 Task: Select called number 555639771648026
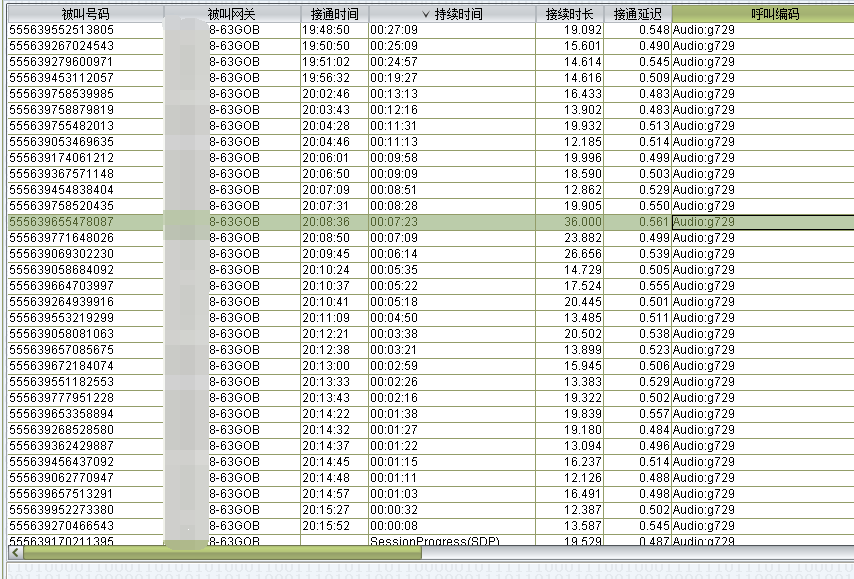click(x=62, y=238)
